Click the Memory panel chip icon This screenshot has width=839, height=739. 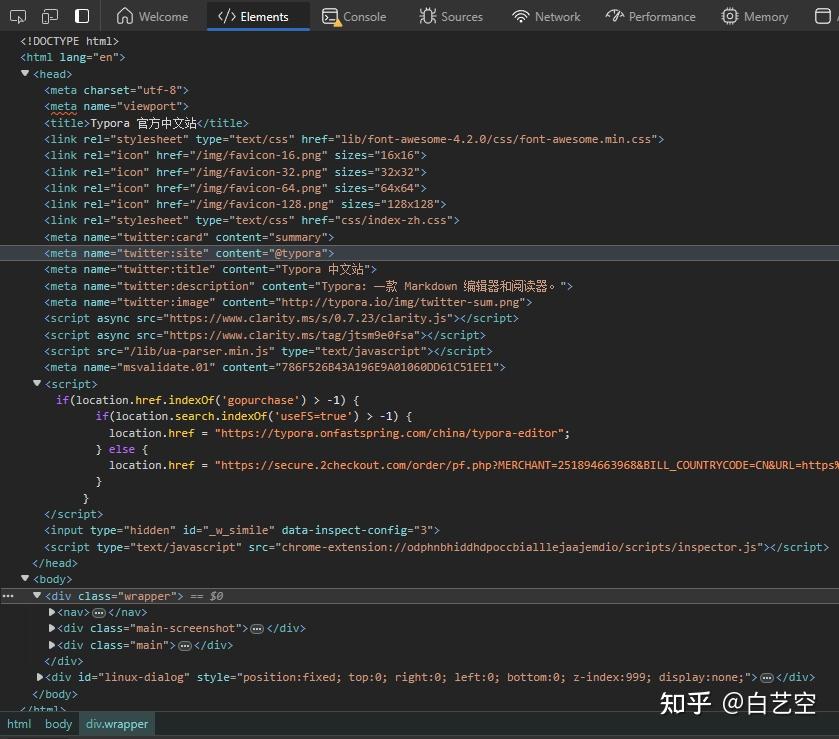coord(728,16)
